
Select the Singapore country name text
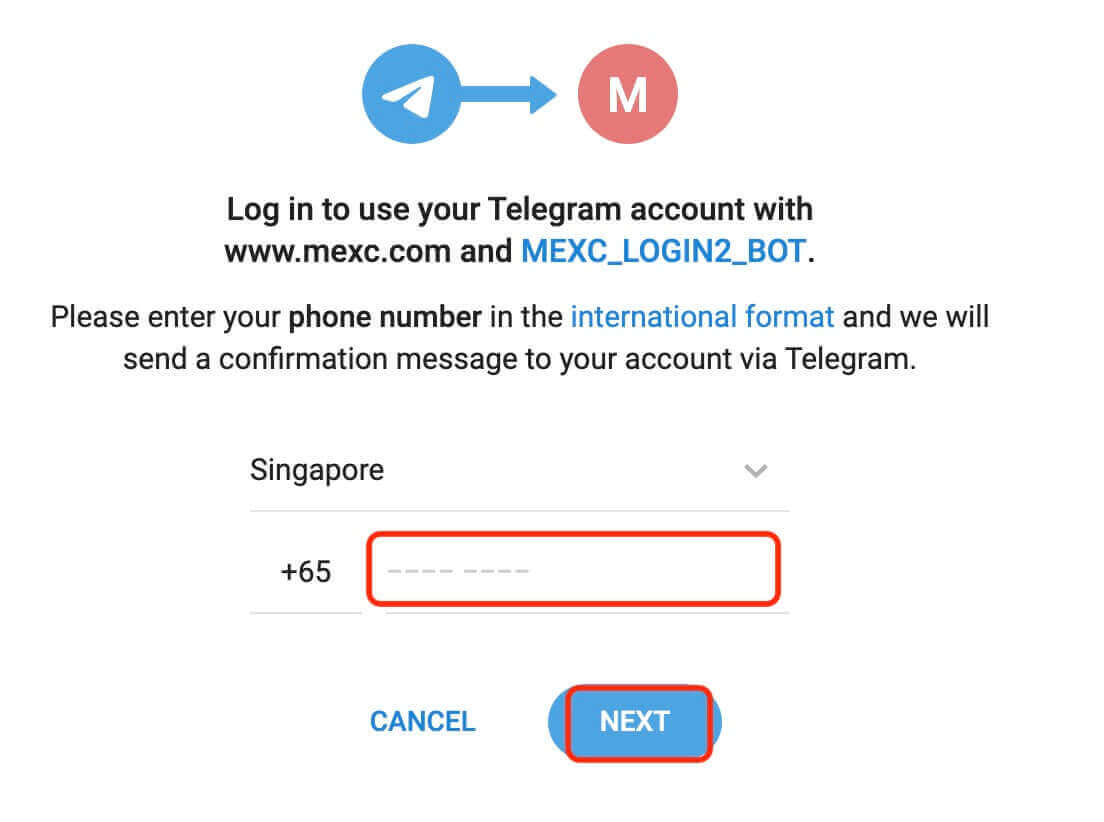click(316, 470)
